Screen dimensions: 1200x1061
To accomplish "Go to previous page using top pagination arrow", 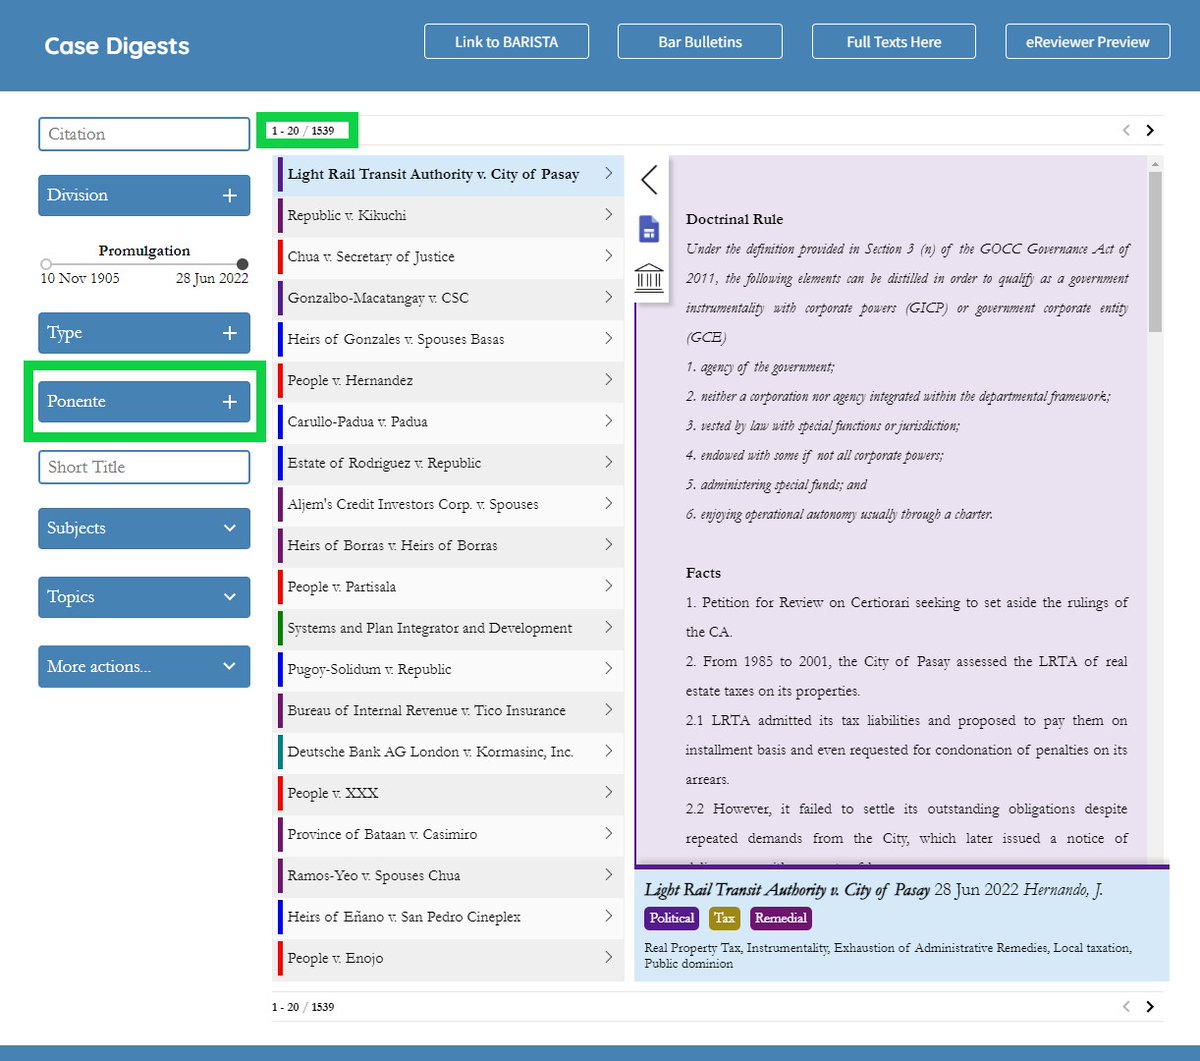I will (x=1126, y=130).
